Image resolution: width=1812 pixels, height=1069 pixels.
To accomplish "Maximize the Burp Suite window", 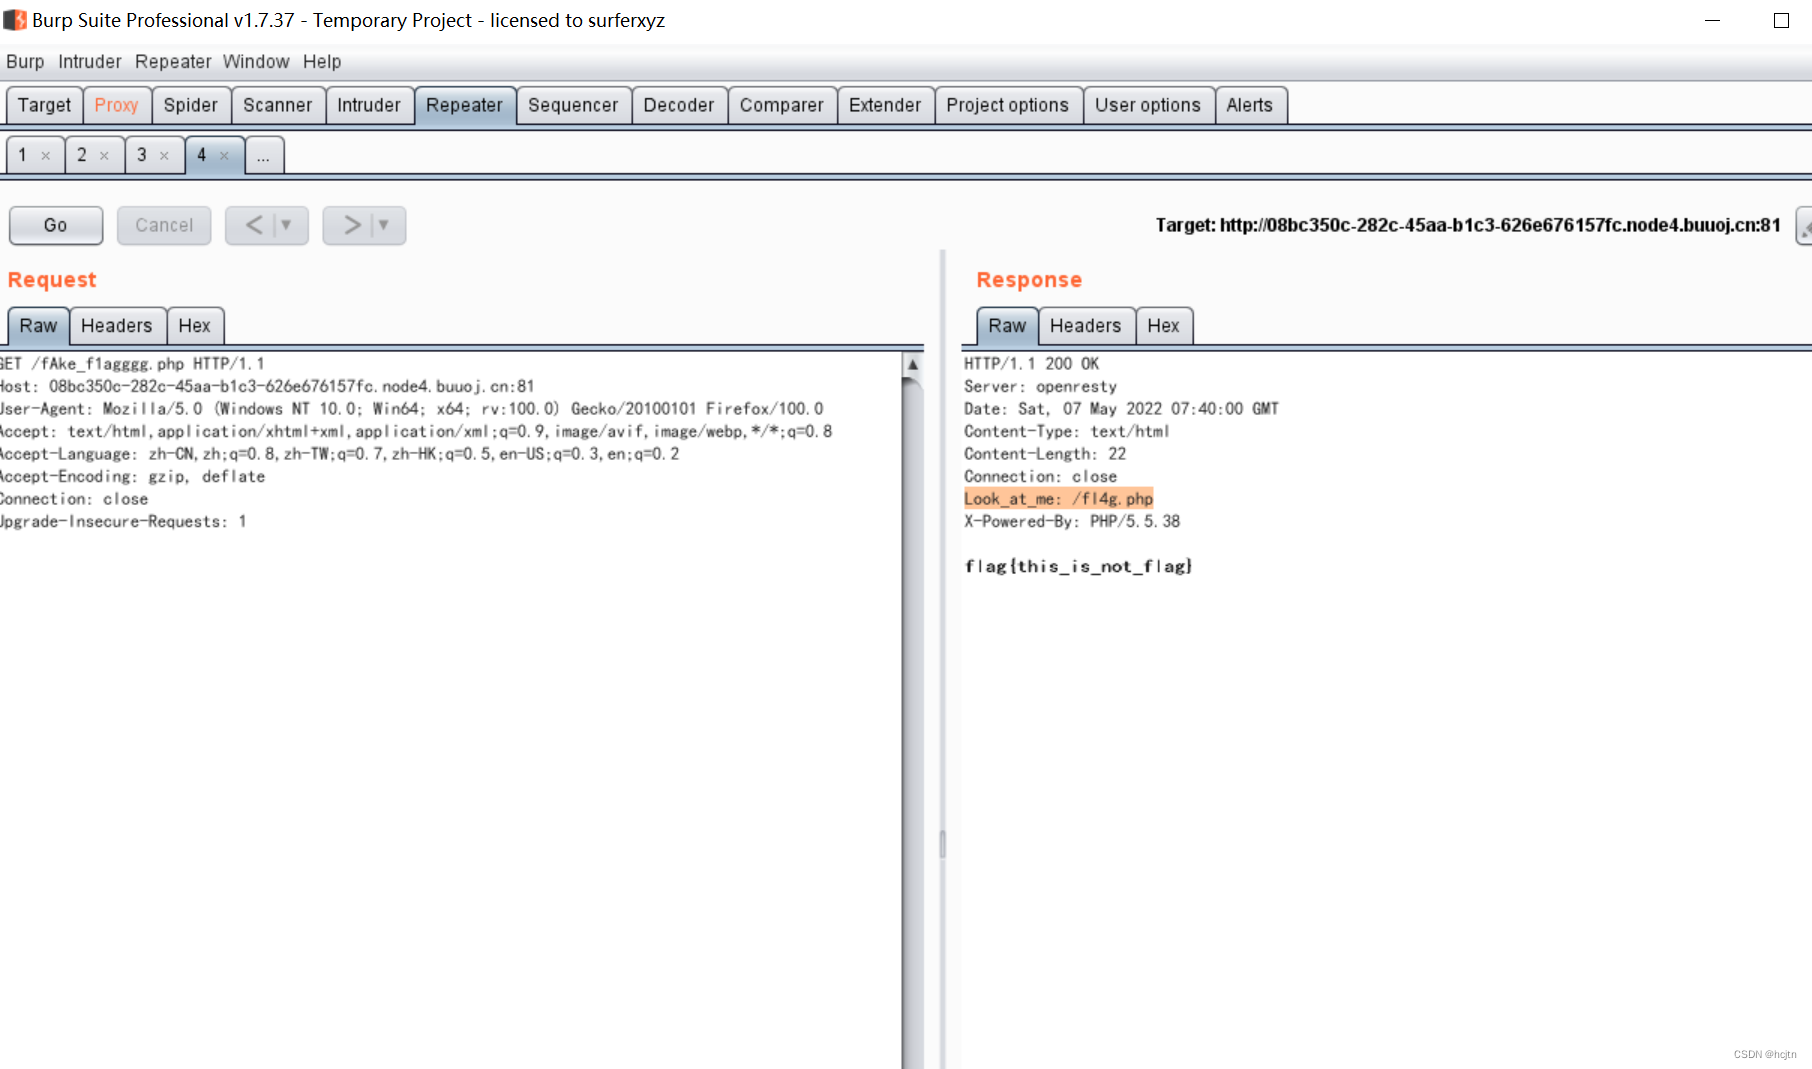I will pos(1781,20).
